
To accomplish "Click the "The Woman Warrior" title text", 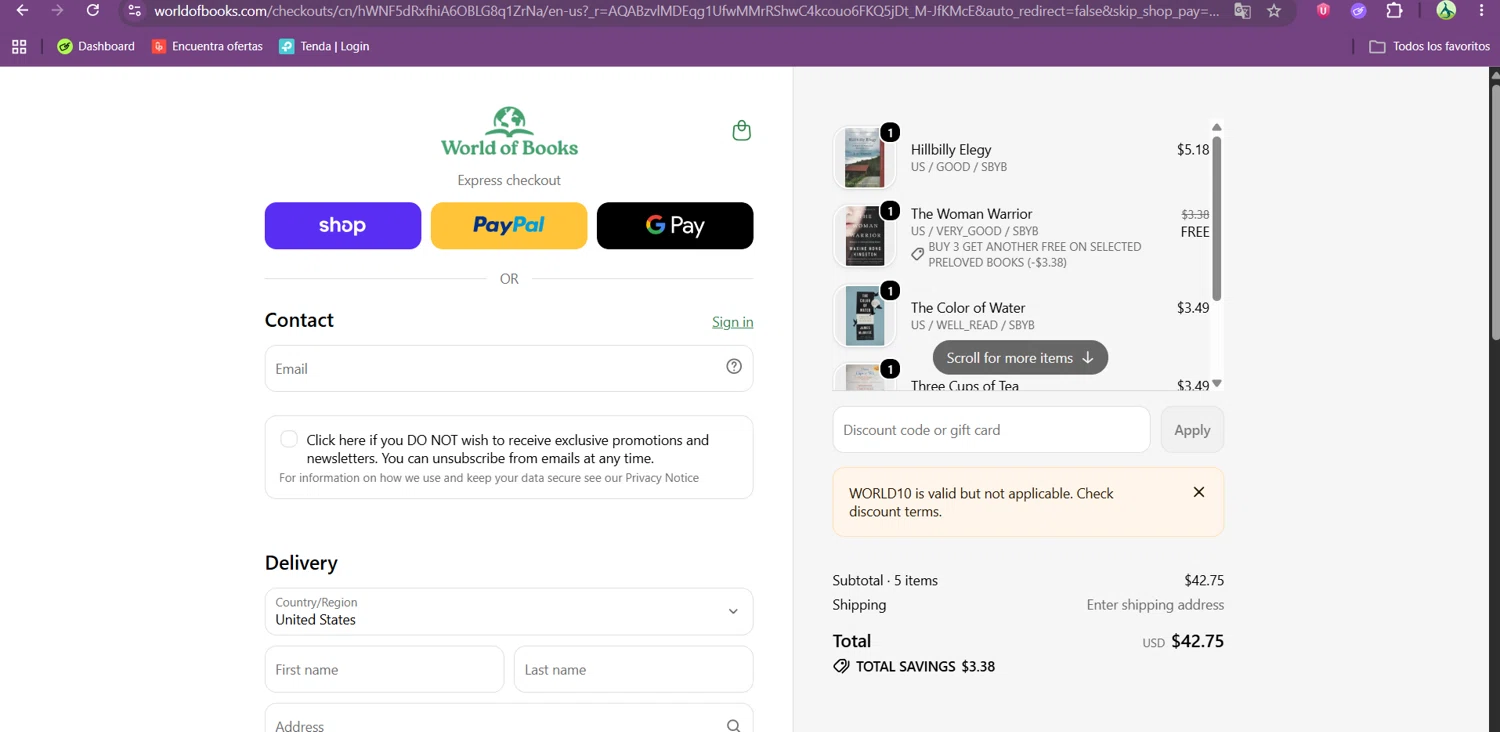I will tap(971, 214).
